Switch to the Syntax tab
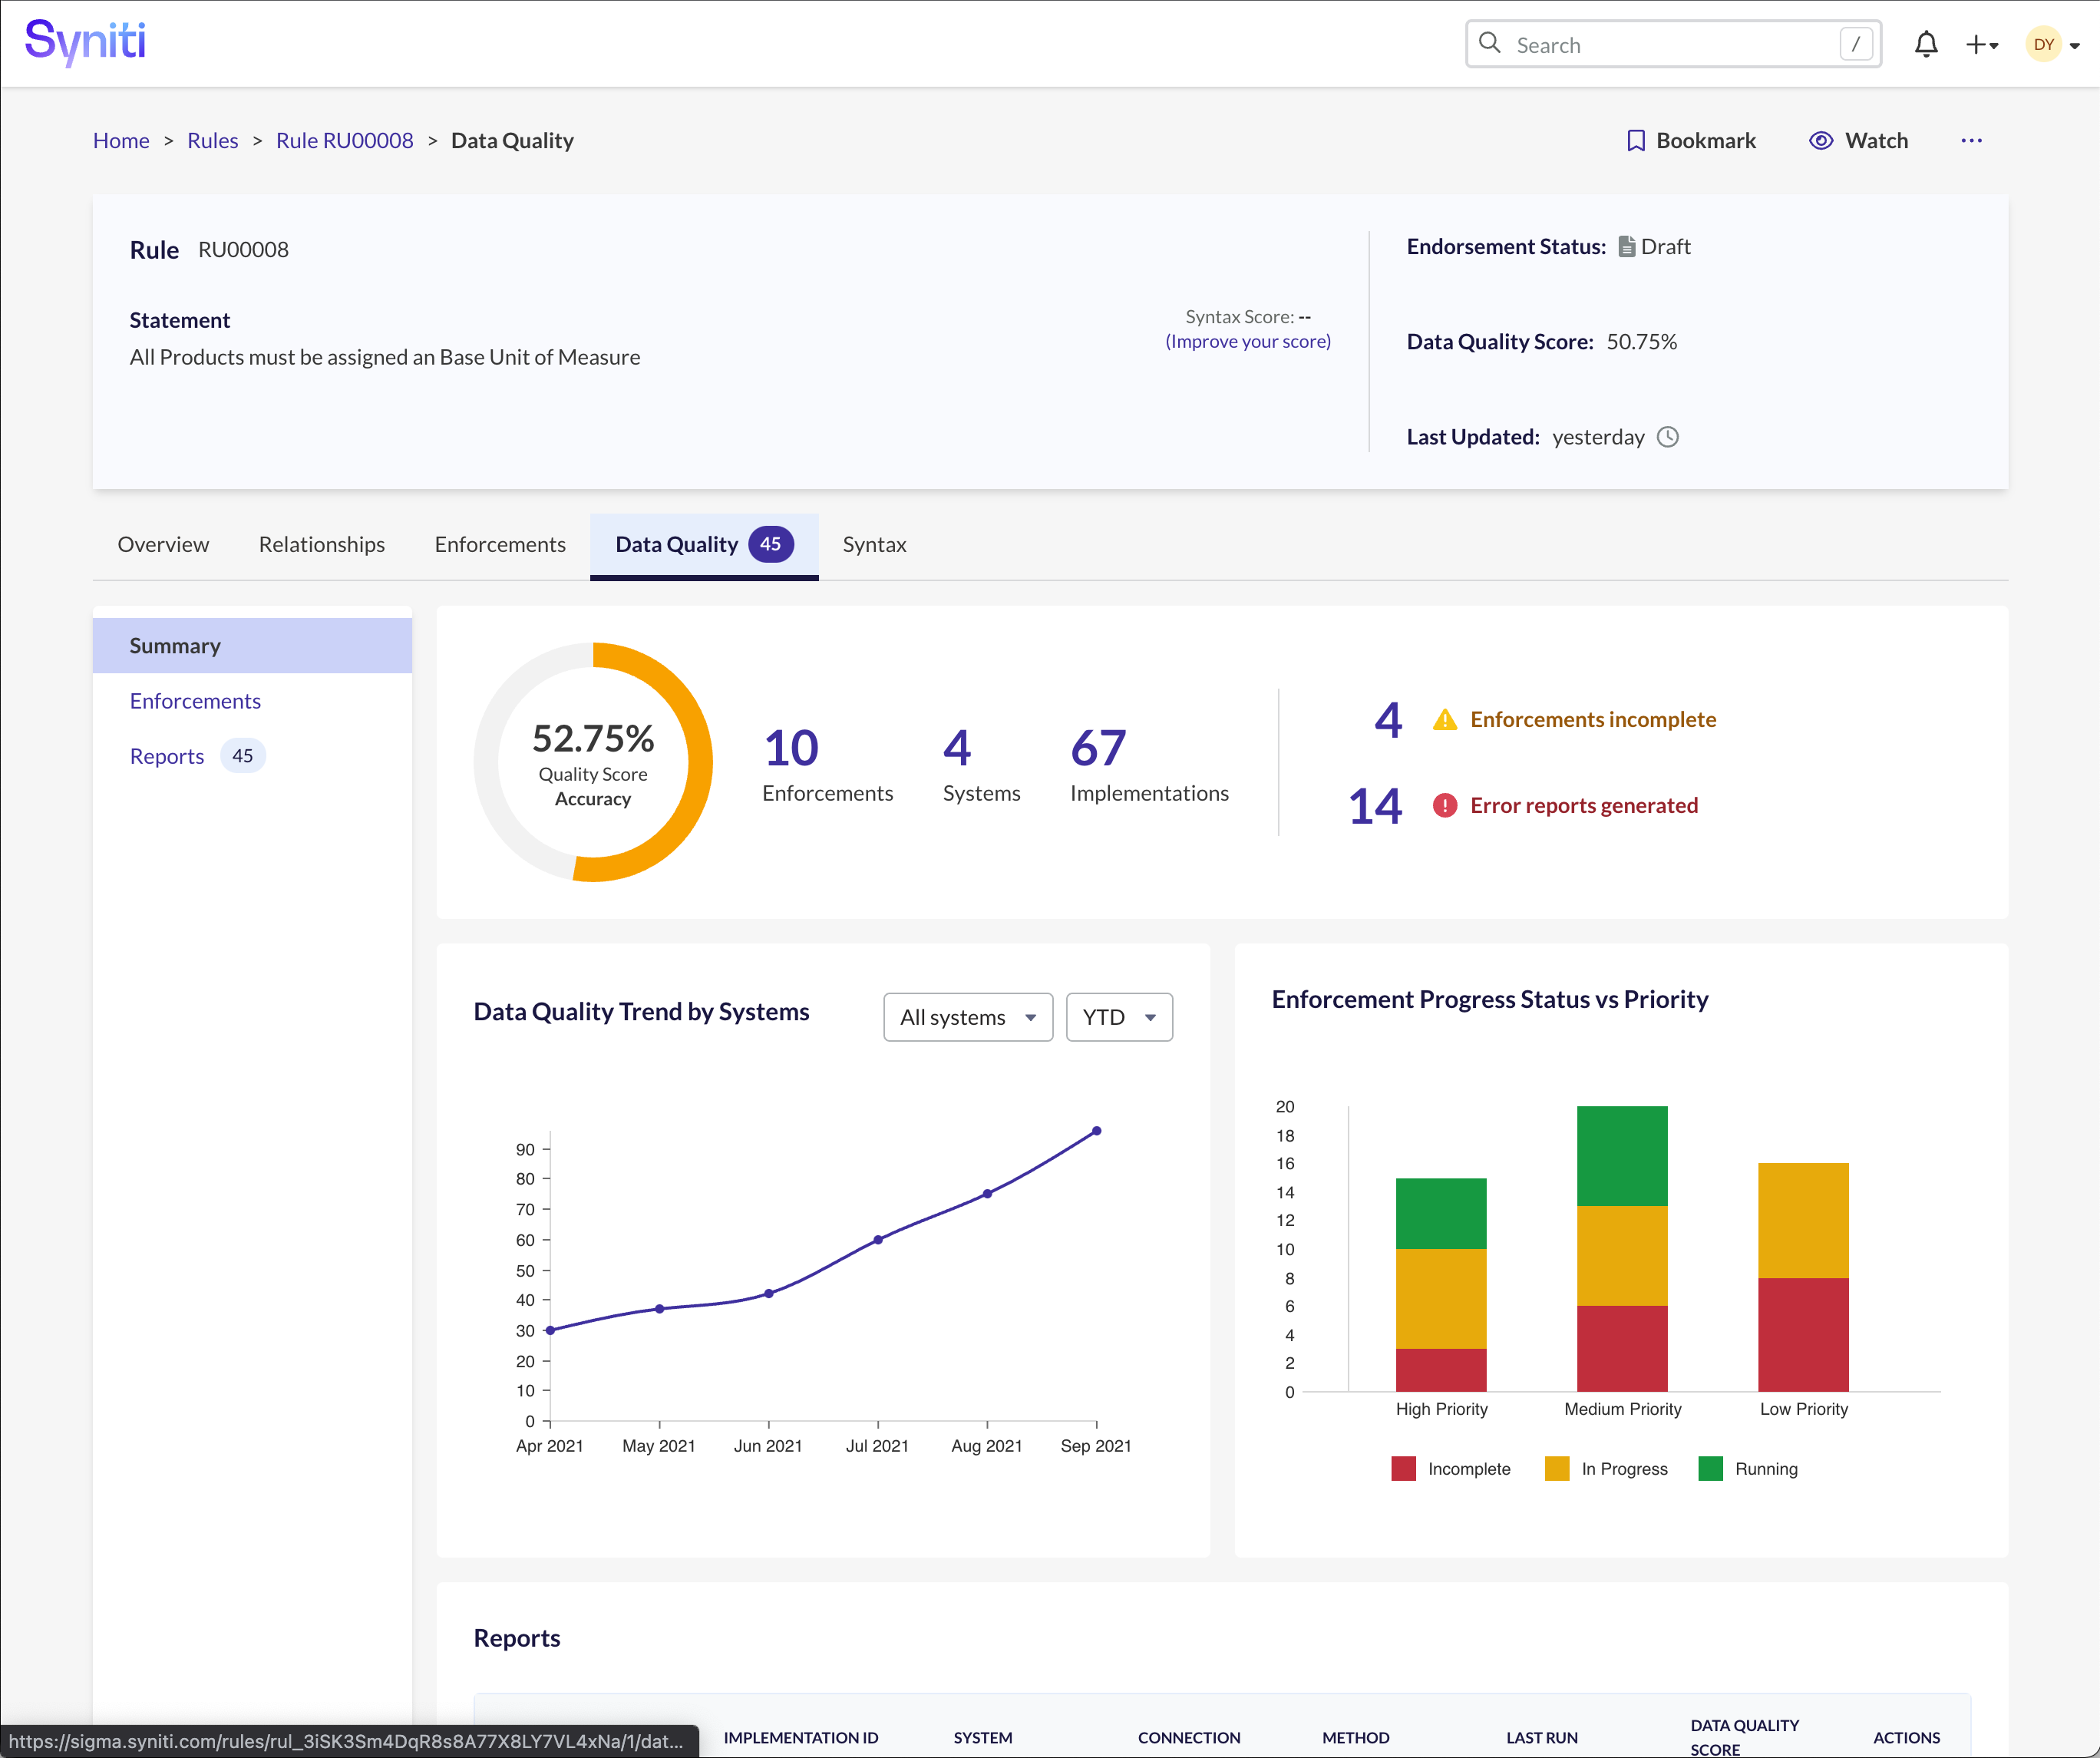This screenshot has height=1758, width=2100. pos(874,545)
